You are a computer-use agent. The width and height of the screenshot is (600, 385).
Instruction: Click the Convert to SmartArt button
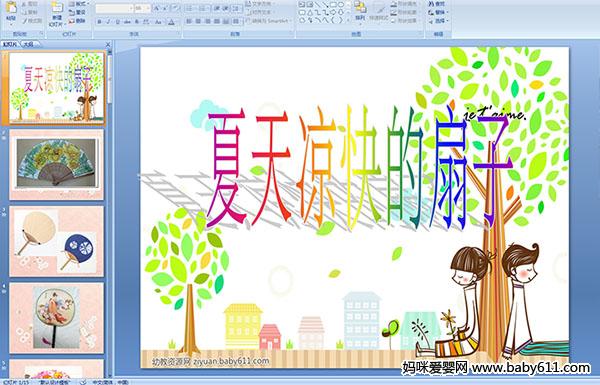(269, 21)
